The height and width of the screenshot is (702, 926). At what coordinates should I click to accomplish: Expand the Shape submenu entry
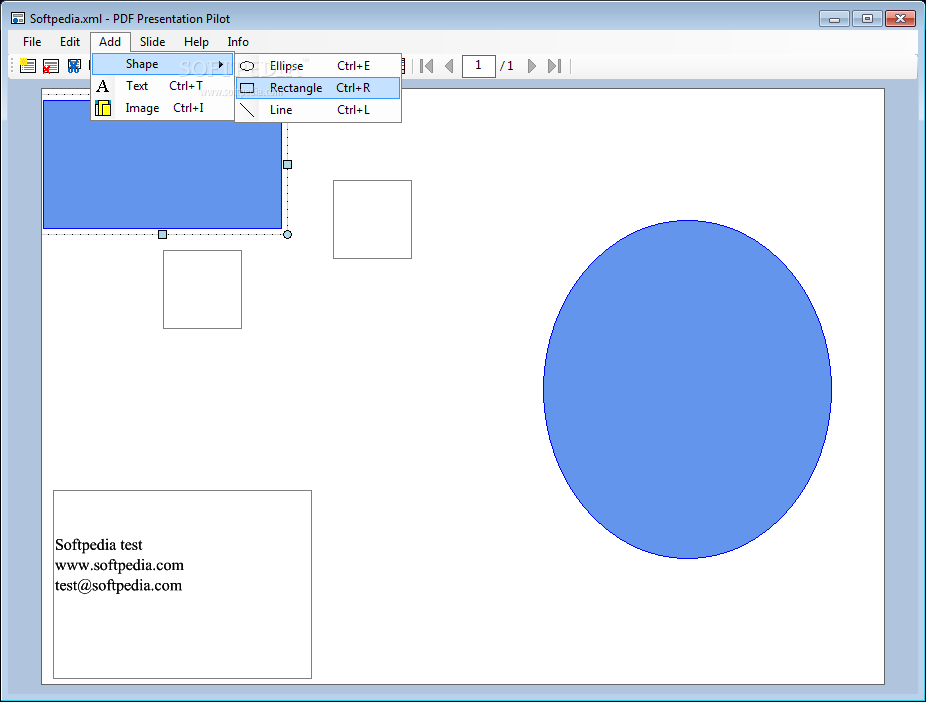click(x=163, y=64)
